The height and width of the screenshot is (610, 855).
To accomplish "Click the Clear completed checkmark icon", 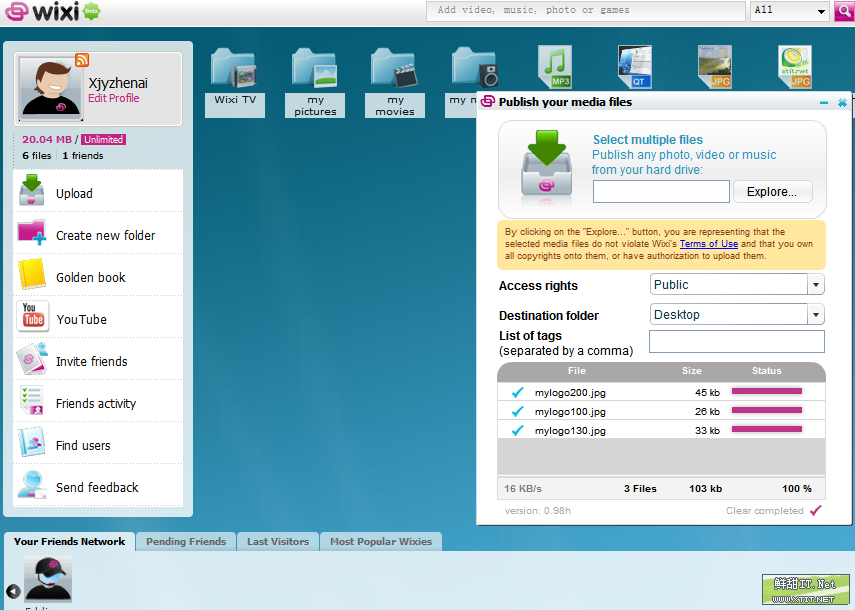I will pyautogui.click(x=816, y=511).
